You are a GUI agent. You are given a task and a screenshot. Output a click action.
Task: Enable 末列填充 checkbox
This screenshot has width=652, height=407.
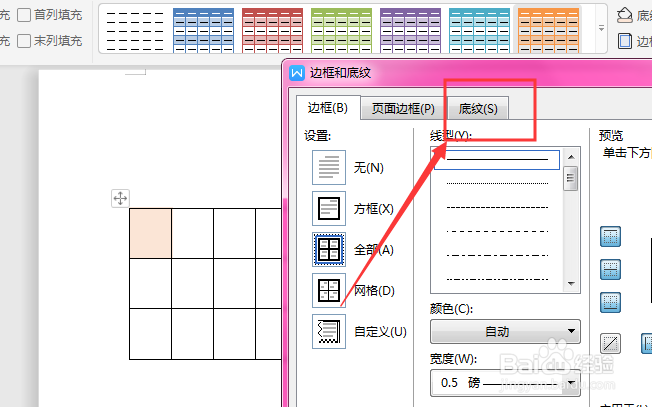pos(24,41)
